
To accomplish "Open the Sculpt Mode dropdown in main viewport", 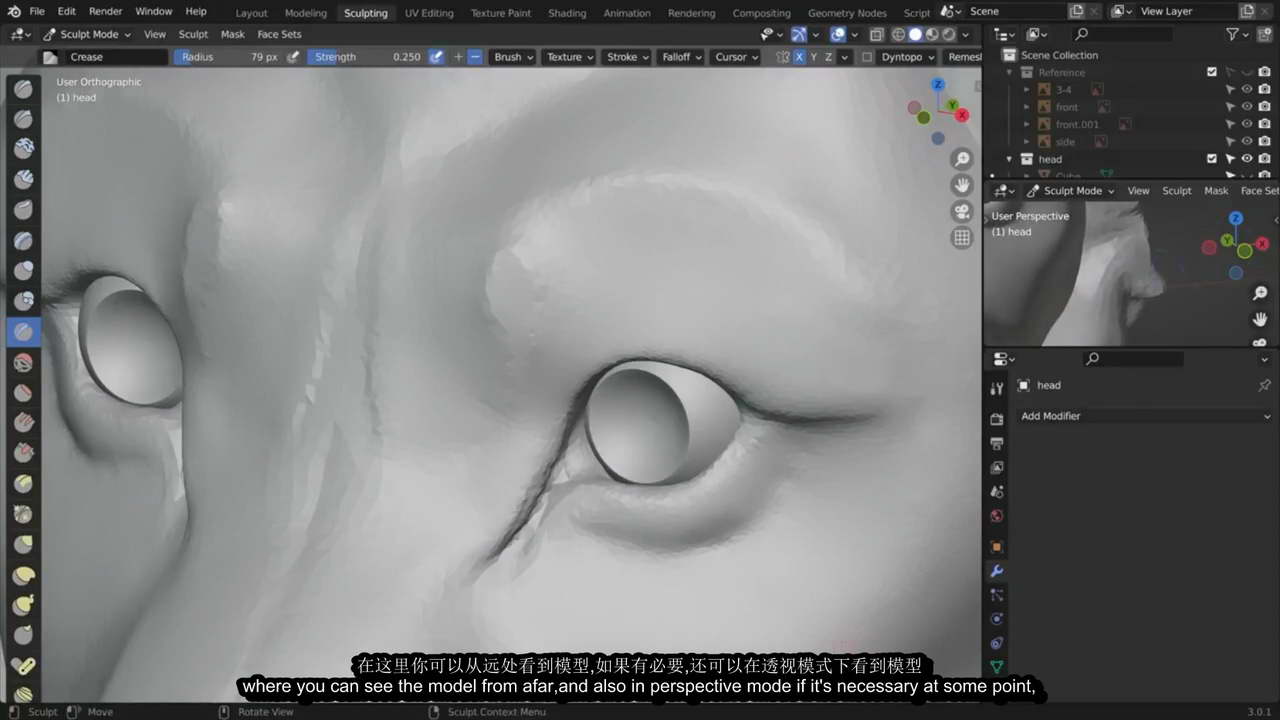I will point(87,34).
